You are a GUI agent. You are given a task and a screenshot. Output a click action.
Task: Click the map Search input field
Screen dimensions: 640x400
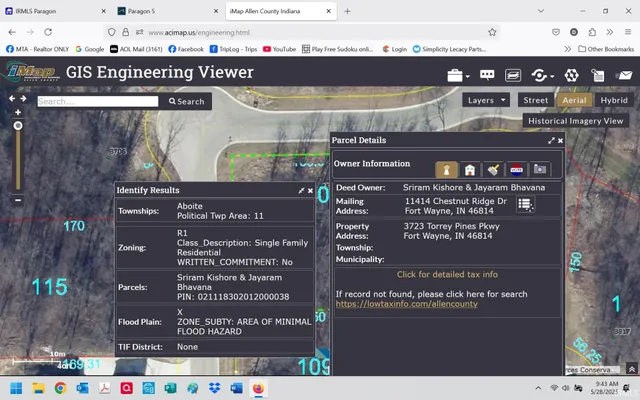(98, 101)
